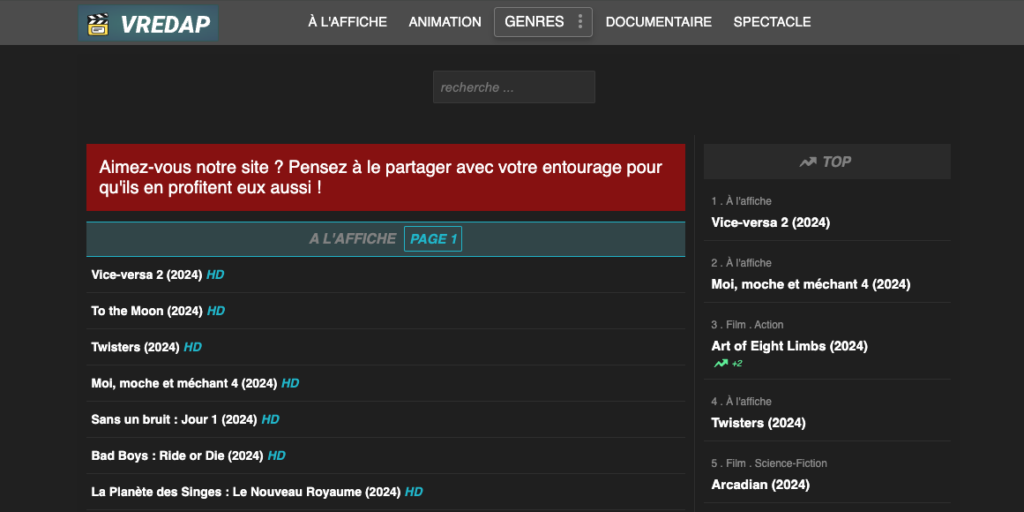Focus the recherche search field
This screenshot has width=1024, height=512.
(514, 87)
